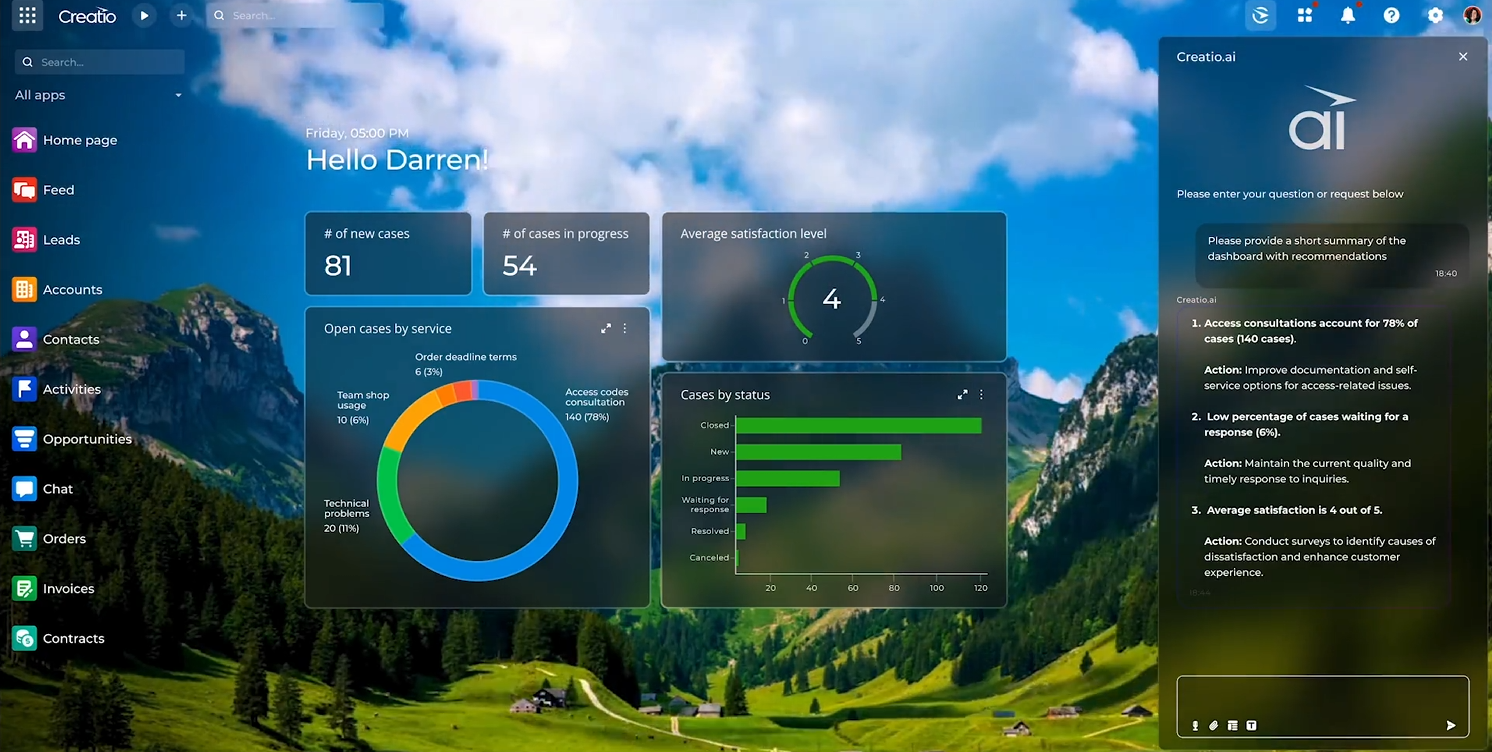Go to Opportunities in sidebar

click(86, 439)
